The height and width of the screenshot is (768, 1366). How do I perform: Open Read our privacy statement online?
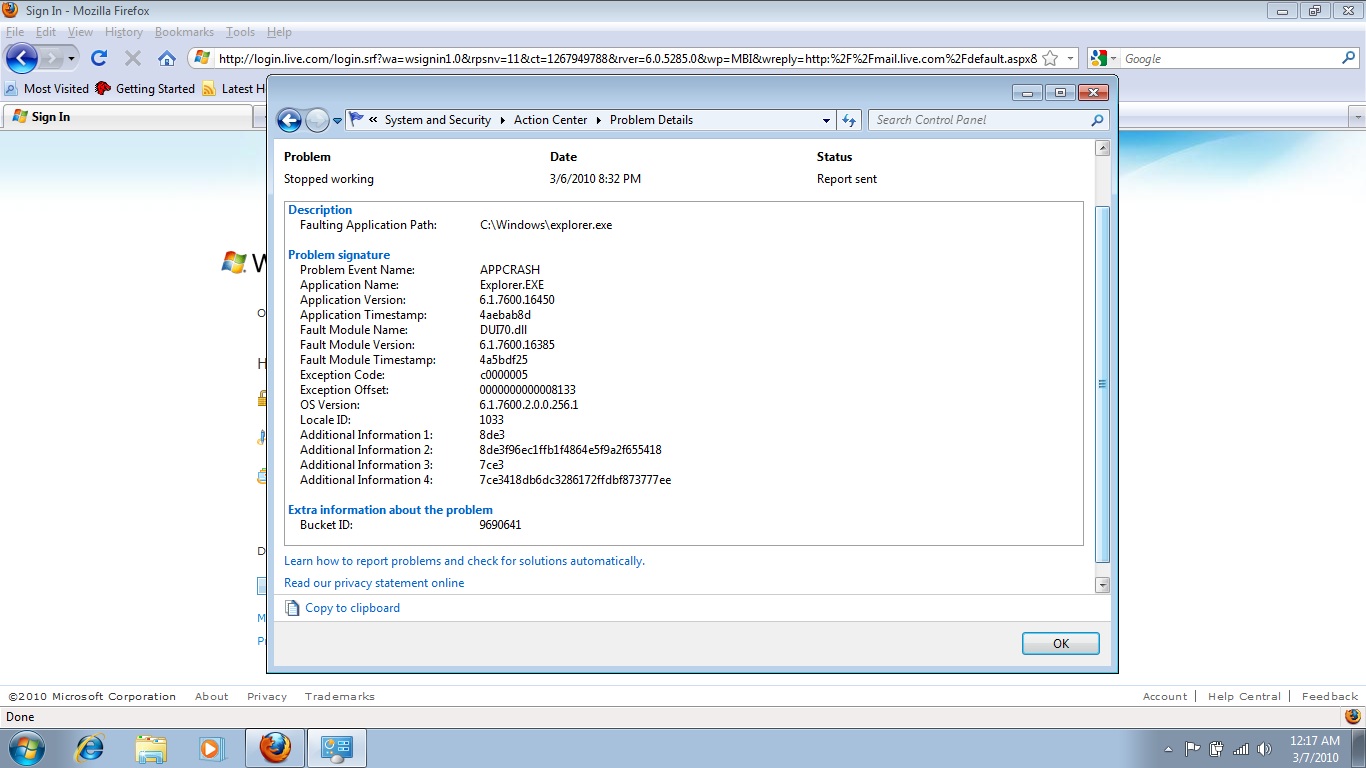(374, 583)
